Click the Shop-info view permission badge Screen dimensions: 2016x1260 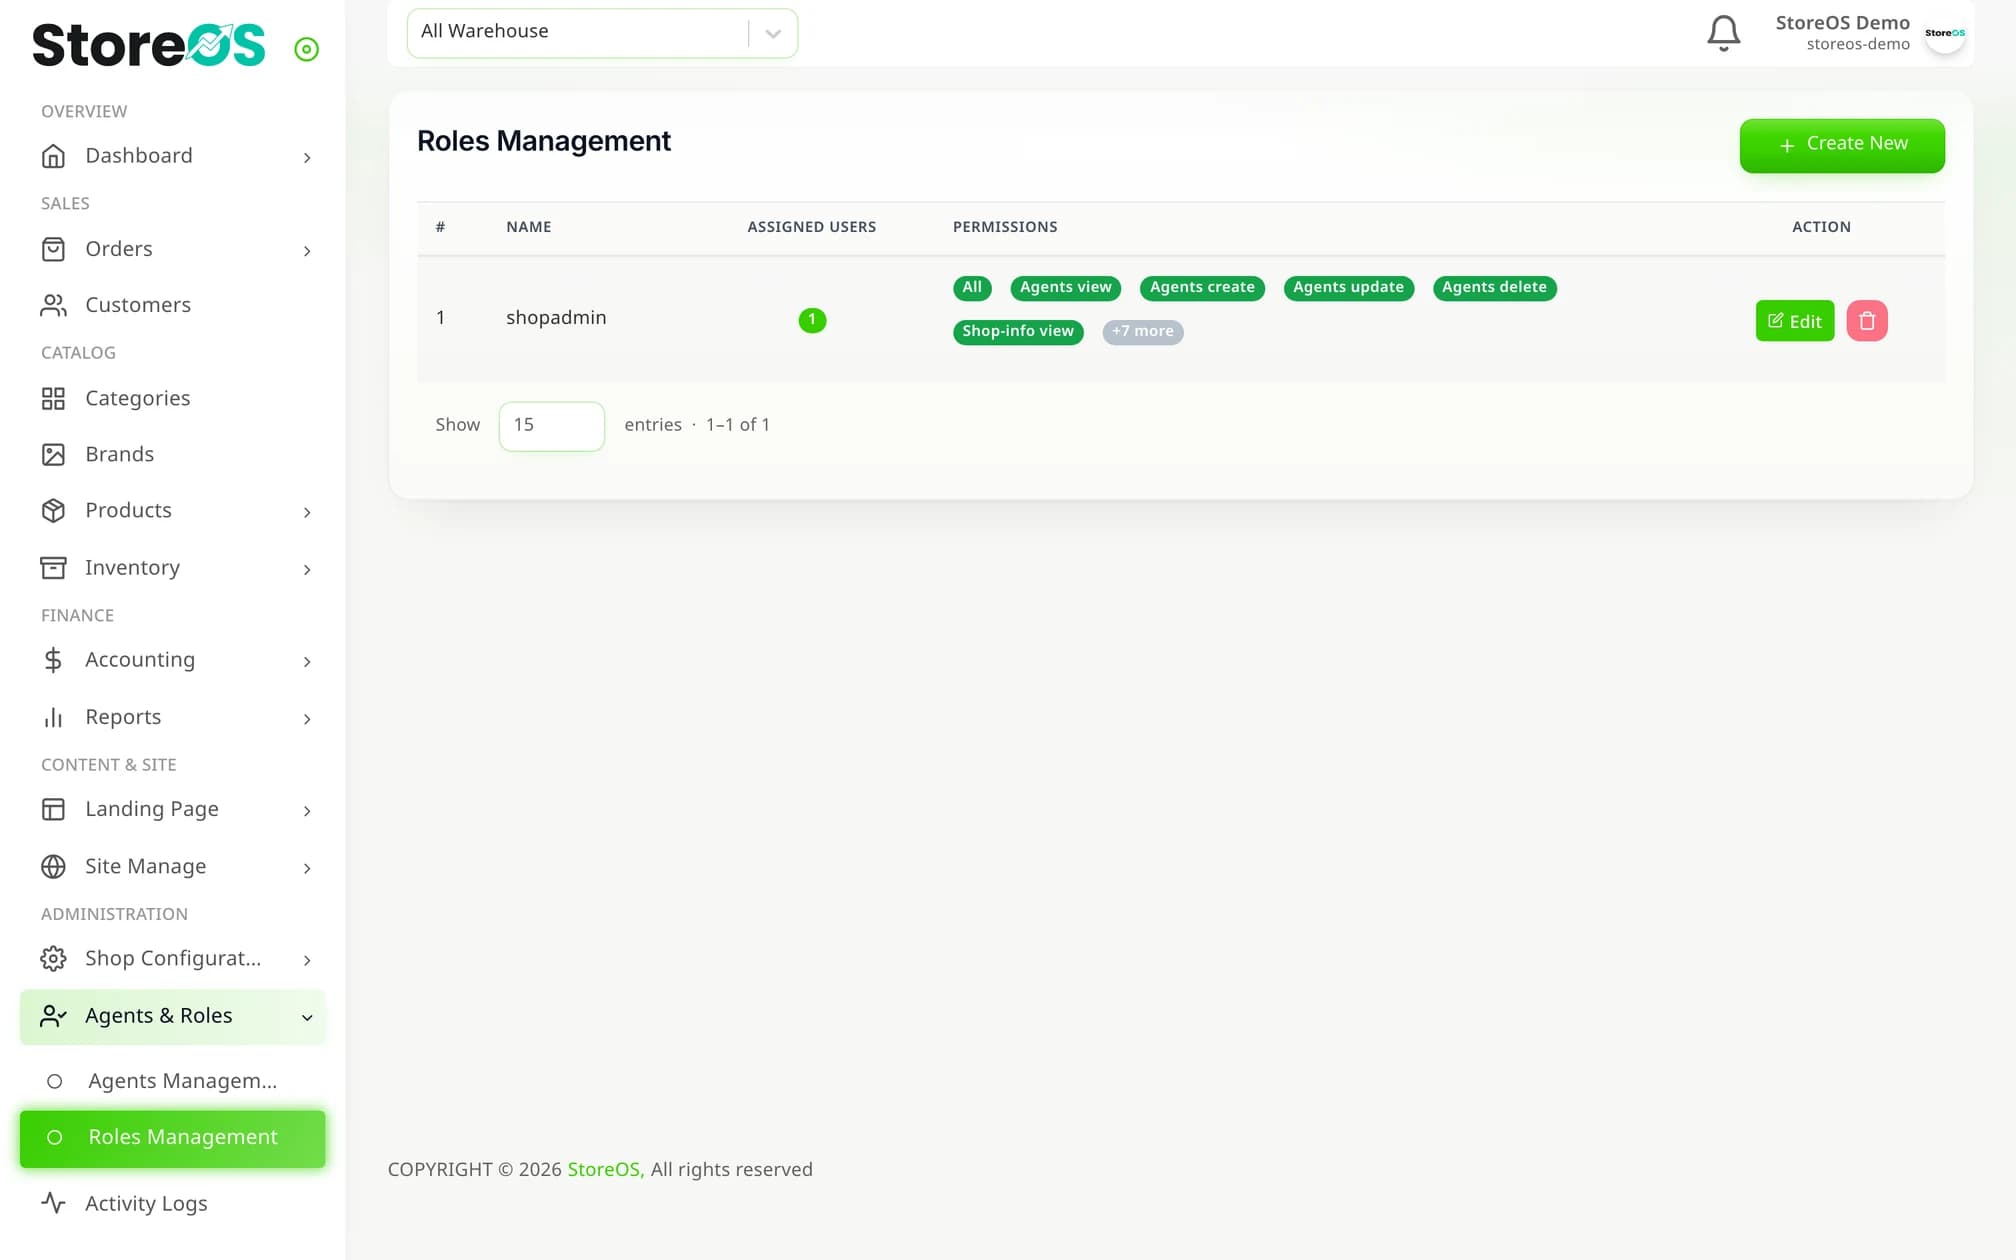1018,332
